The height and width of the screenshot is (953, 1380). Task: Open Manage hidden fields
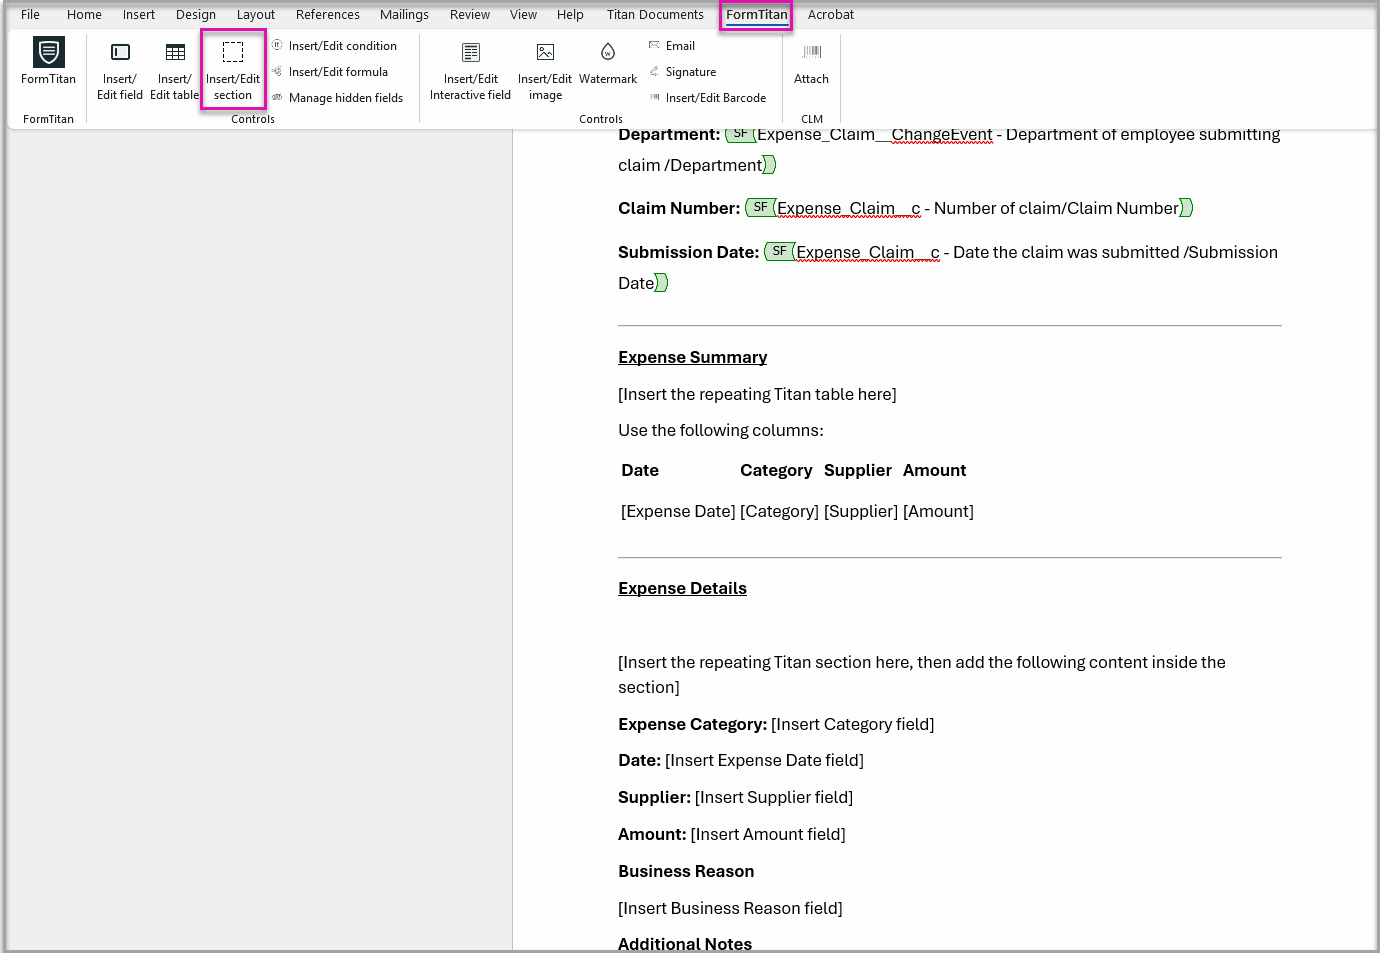(338, 98)
